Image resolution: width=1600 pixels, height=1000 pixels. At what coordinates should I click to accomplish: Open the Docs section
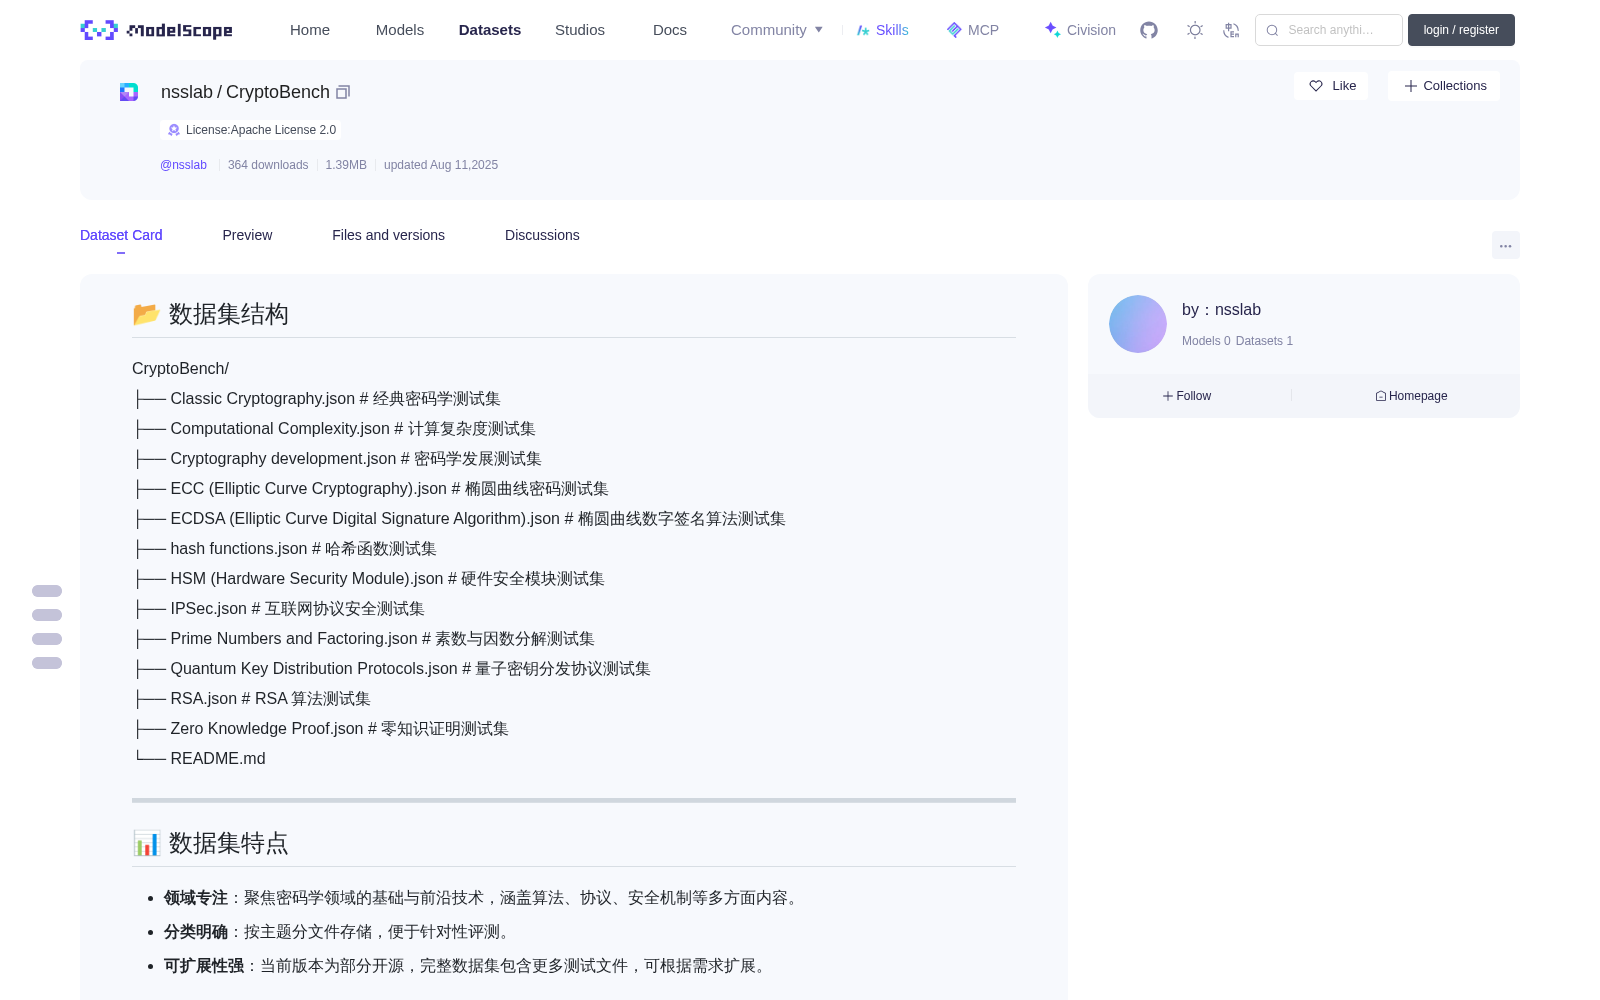click(670, 30)
